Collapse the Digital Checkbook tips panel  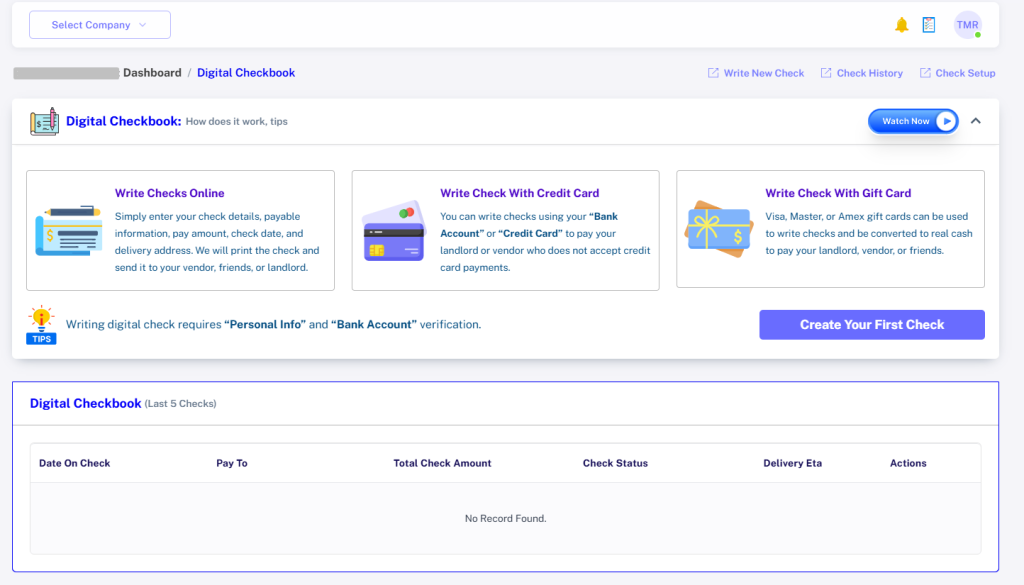(976, 121)
